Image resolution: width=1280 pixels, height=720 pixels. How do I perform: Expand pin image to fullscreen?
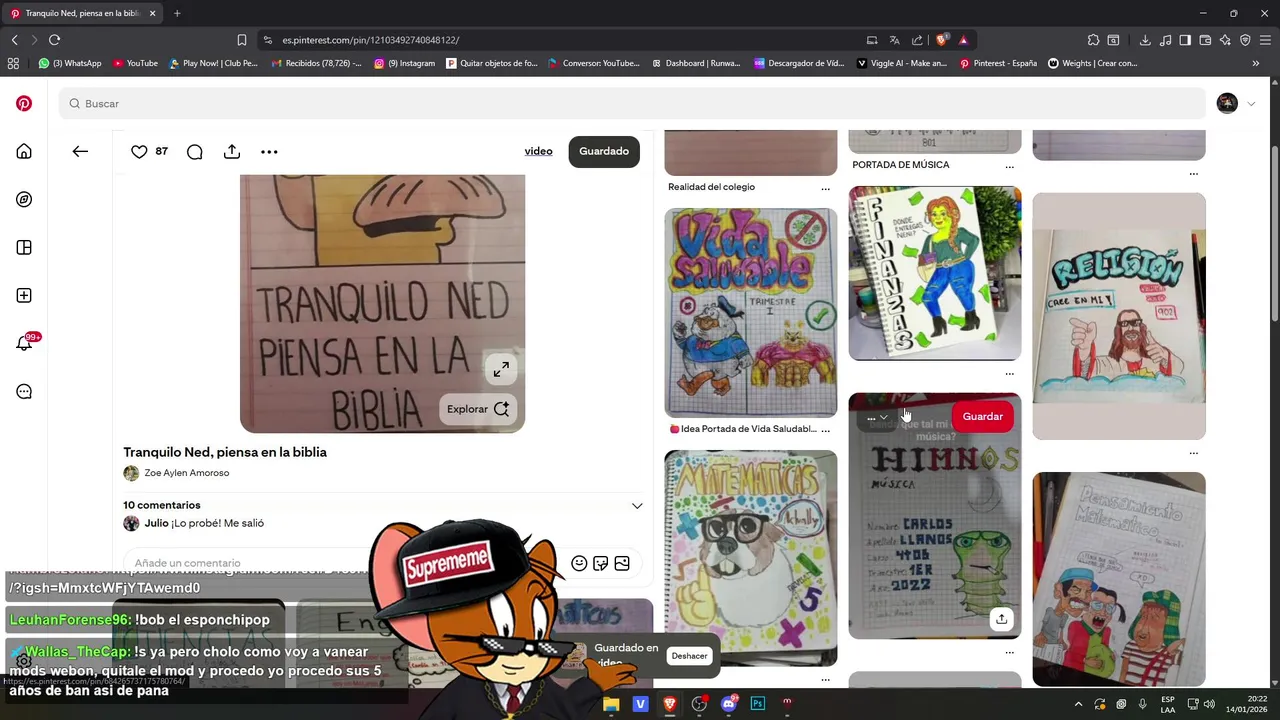pos(501,369)
